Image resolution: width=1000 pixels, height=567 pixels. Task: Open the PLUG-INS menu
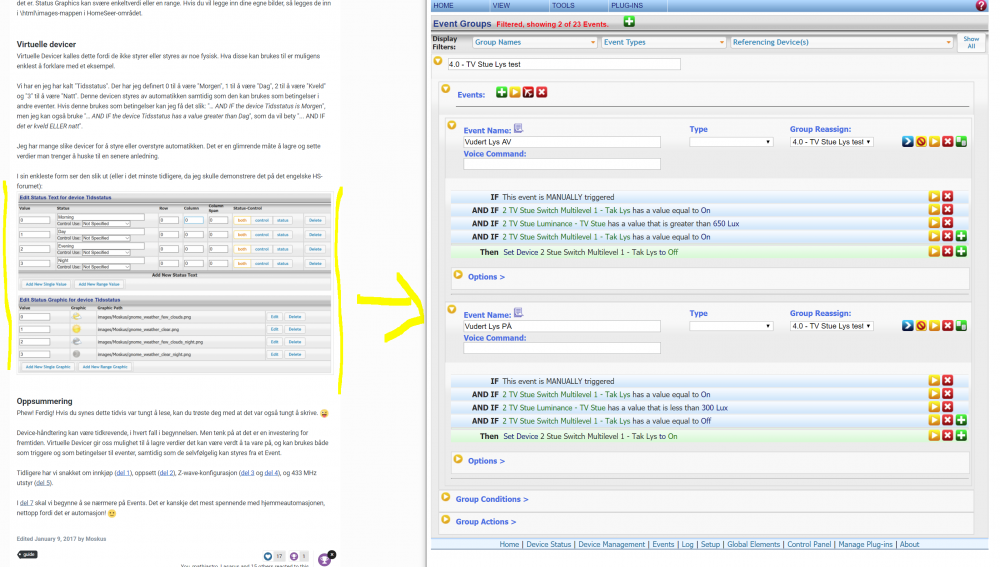[626, 5]
